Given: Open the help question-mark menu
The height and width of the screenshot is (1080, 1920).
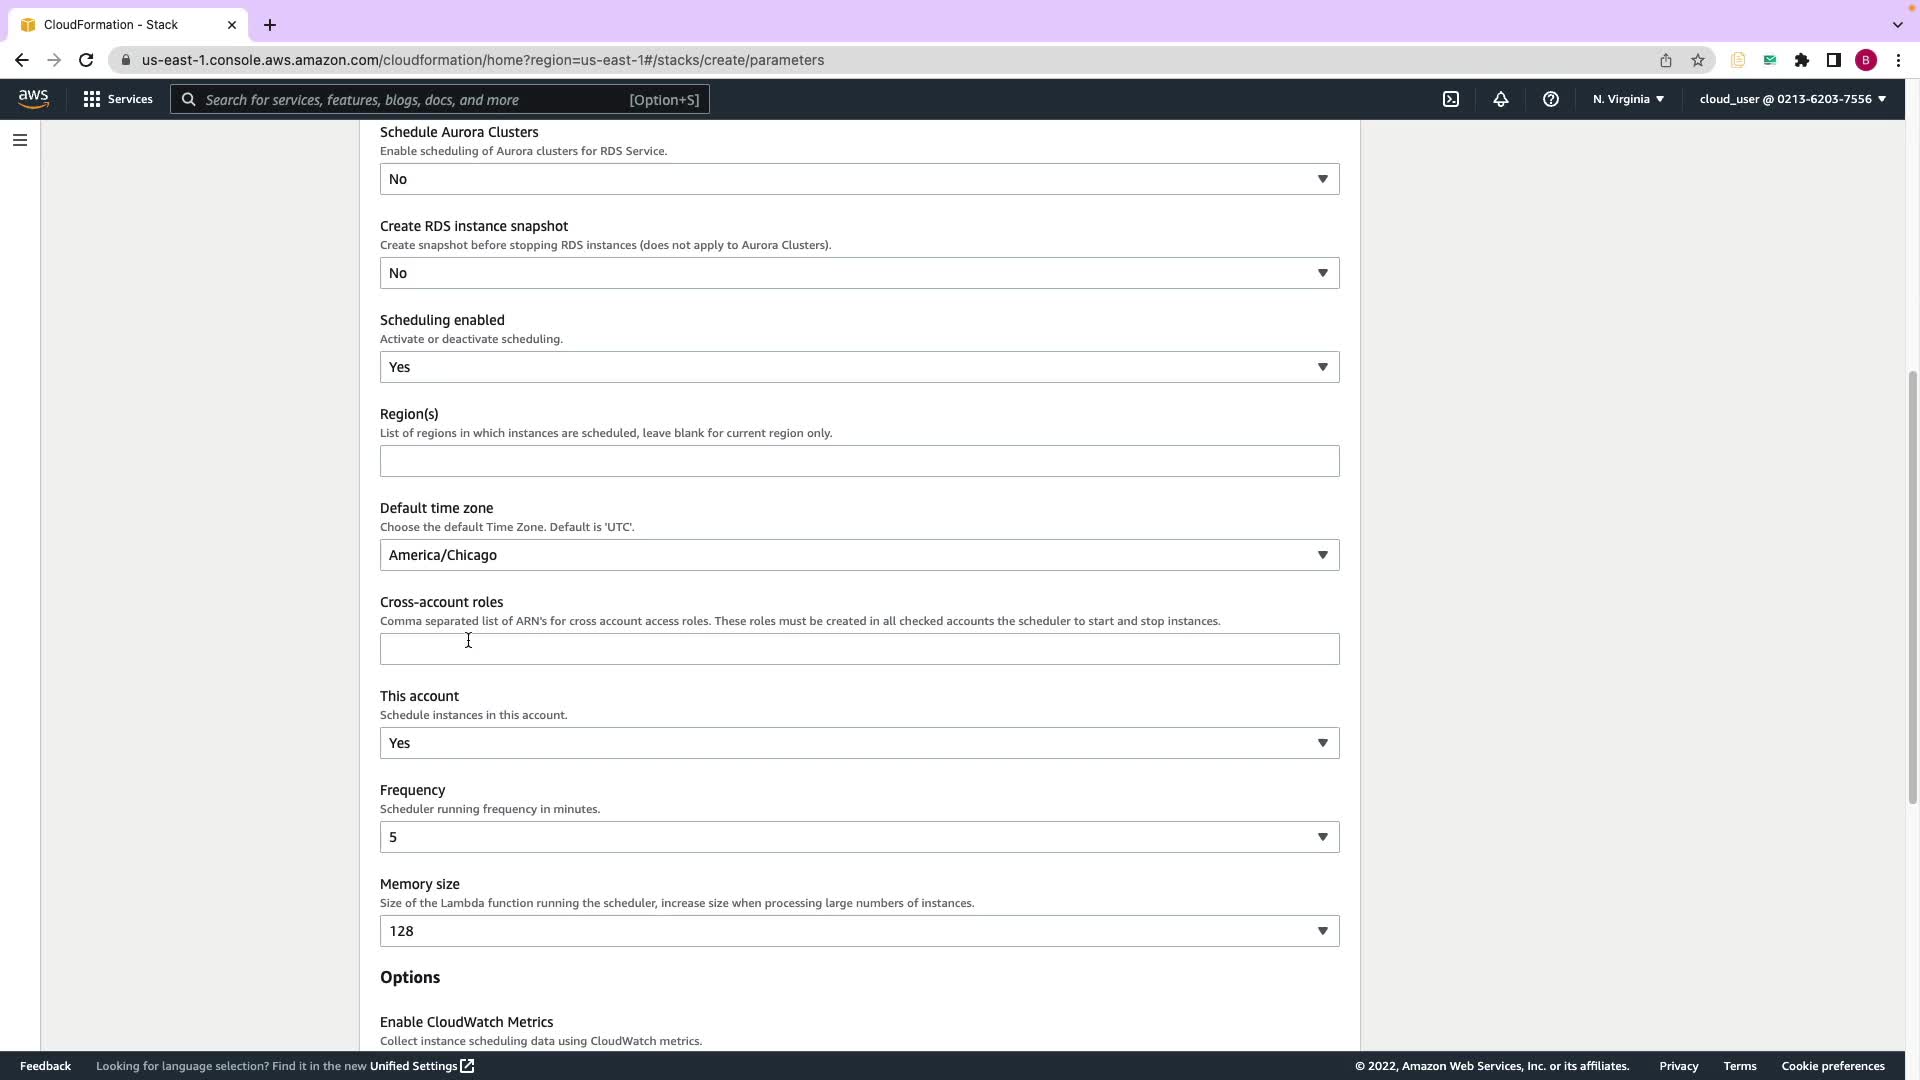Looking at the screenshot, I should coord(1551,99).
